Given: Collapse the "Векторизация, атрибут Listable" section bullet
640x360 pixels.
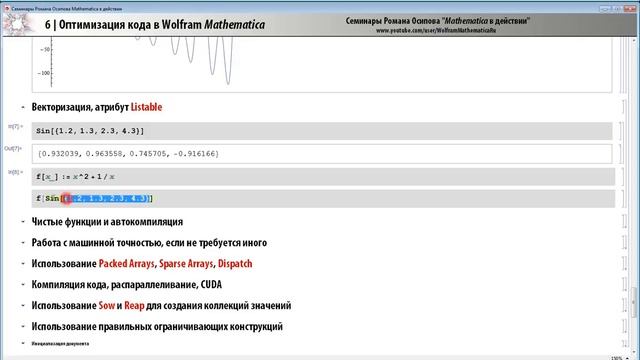Looking at the screenshot, I should (23, 107).
